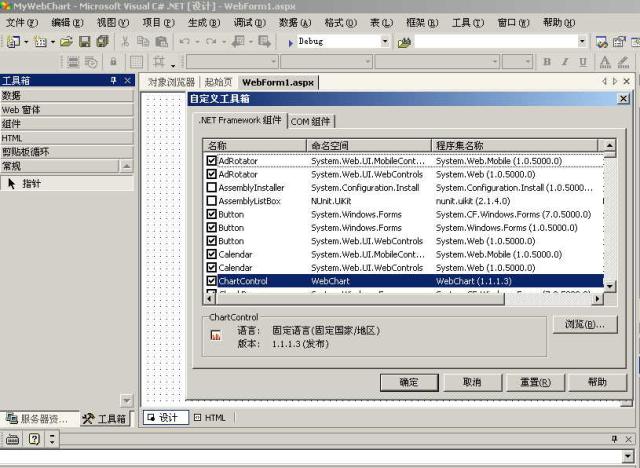The height and width of the screenshot is (468, 640).
Task: Uncheck Button checkbox for System.Windows.Forms (1.0.5000.0)
Action: (211, 228)
